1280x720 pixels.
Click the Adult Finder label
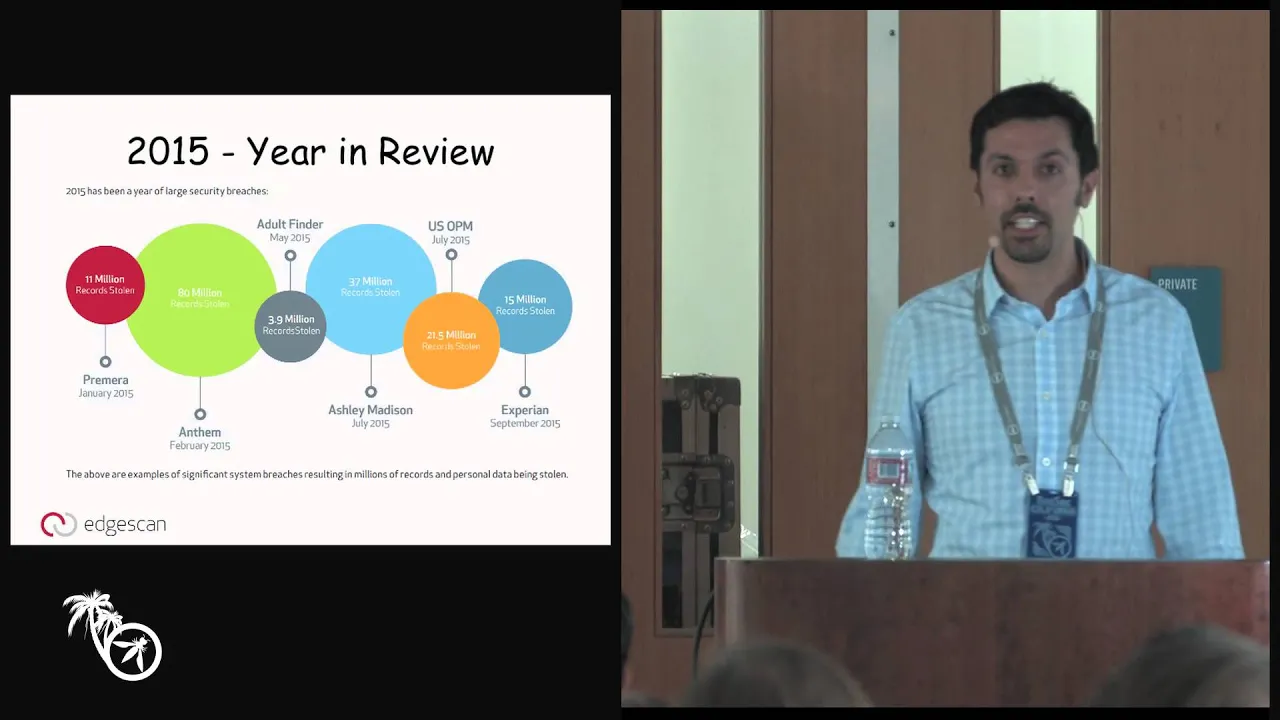[x=290, y=225]
